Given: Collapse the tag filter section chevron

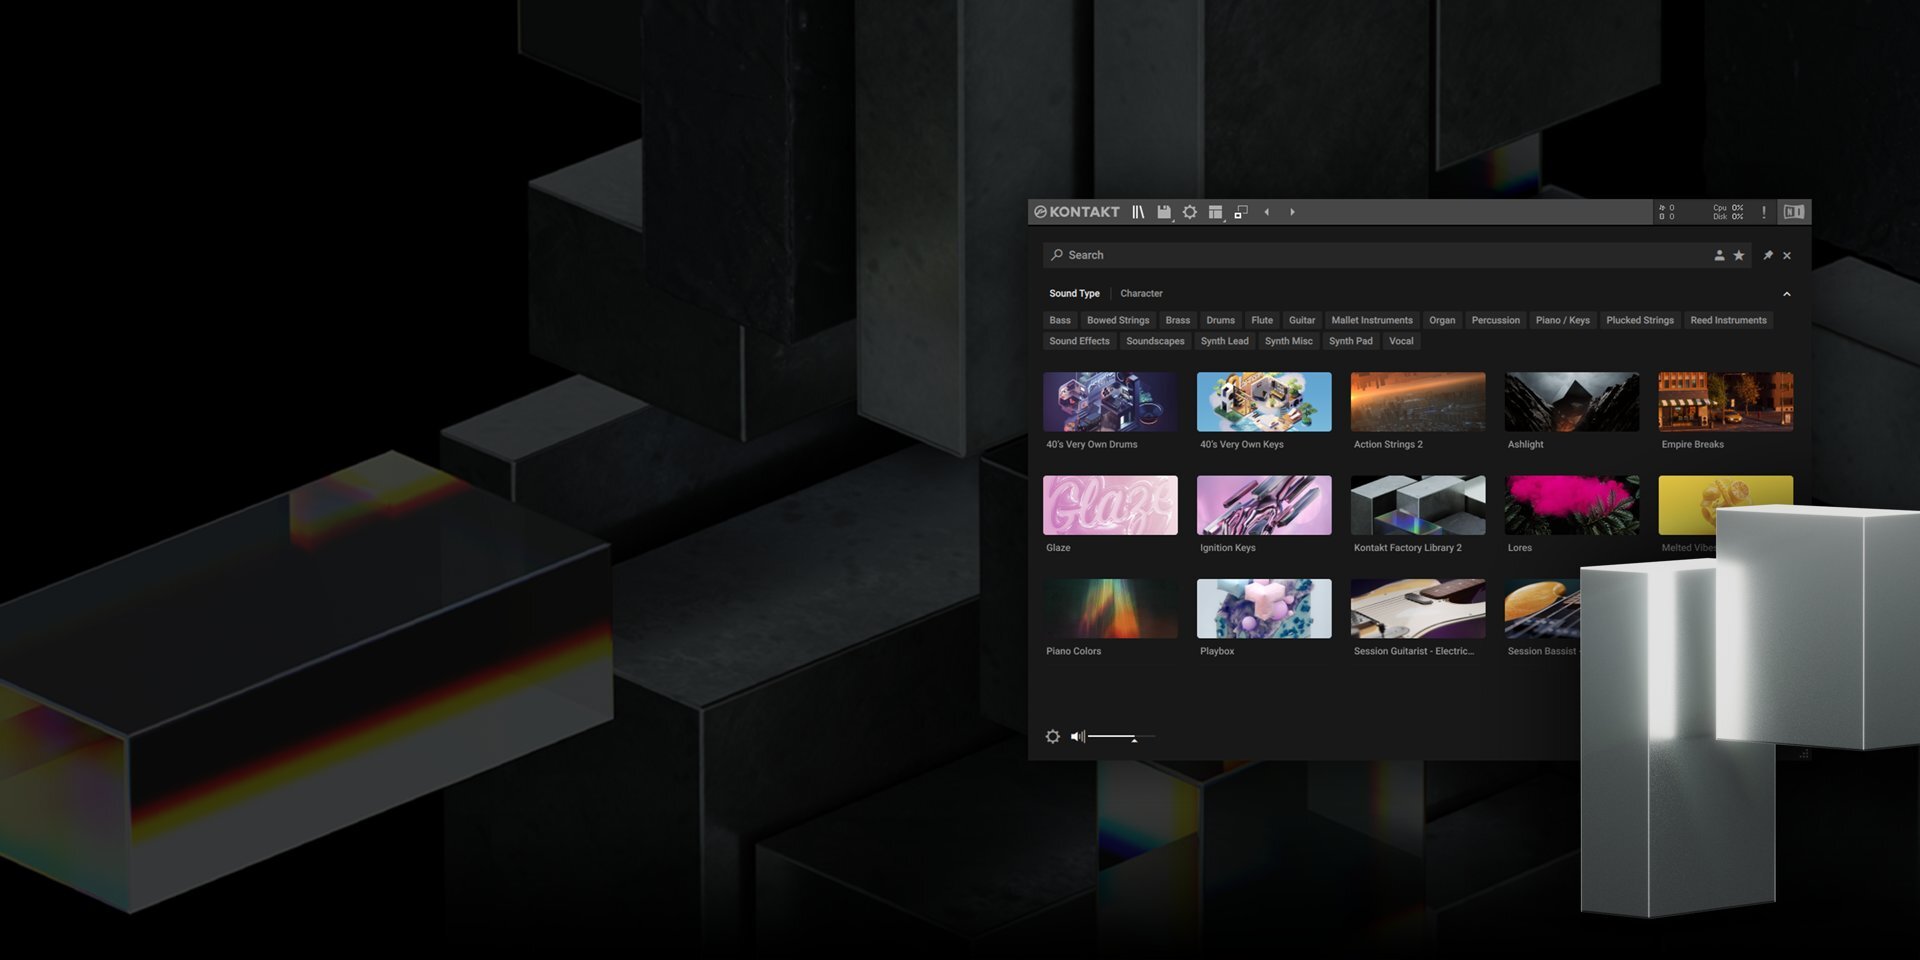Looking at the screenshot, I should 1787,294.
